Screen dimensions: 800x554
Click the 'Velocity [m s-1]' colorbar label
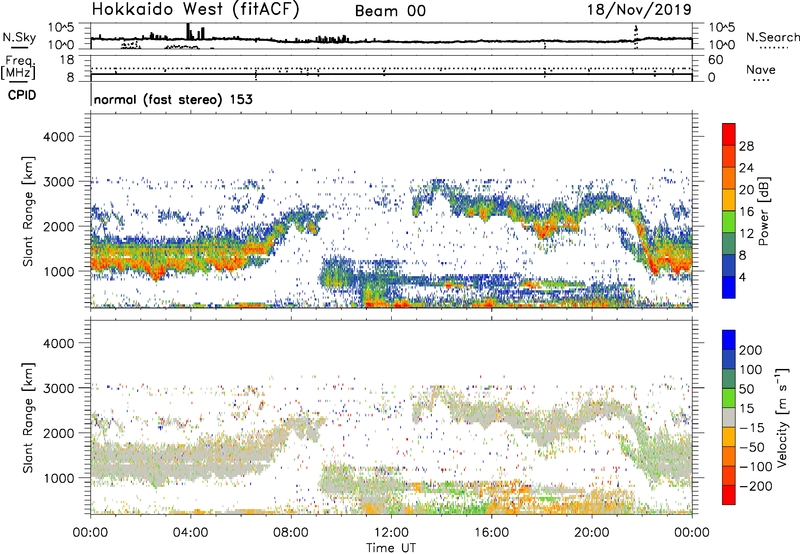click(781, 417)
